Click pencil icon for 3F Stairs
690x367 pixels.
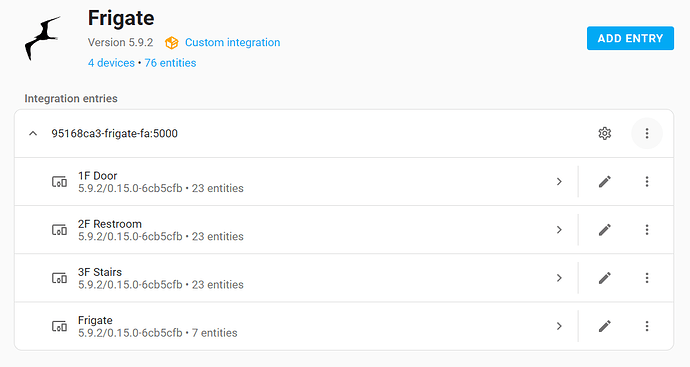605,278
